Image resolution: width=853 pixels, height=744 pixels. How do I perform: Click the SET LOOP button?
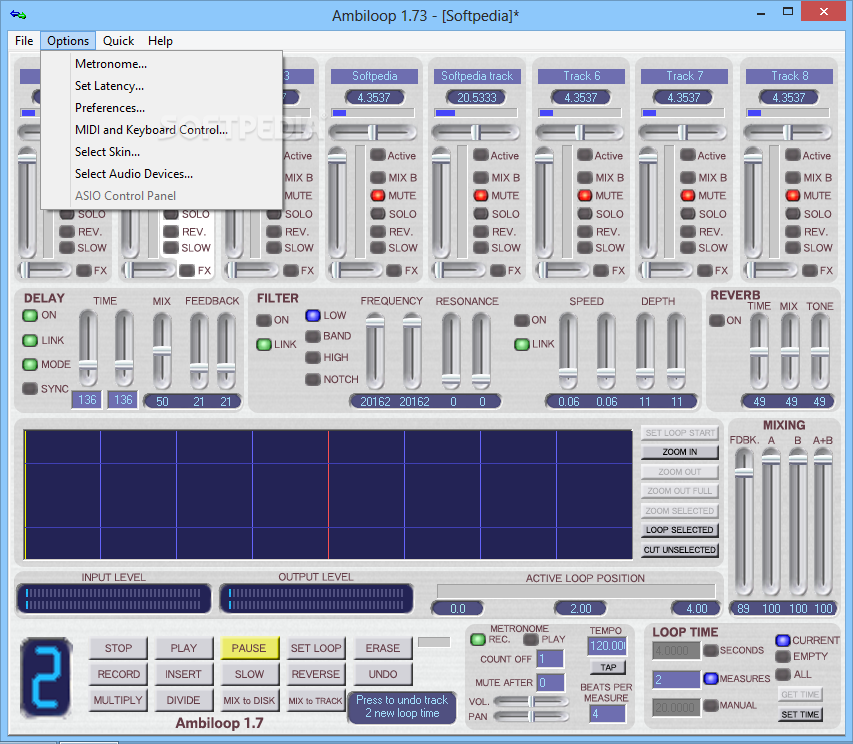316,648
